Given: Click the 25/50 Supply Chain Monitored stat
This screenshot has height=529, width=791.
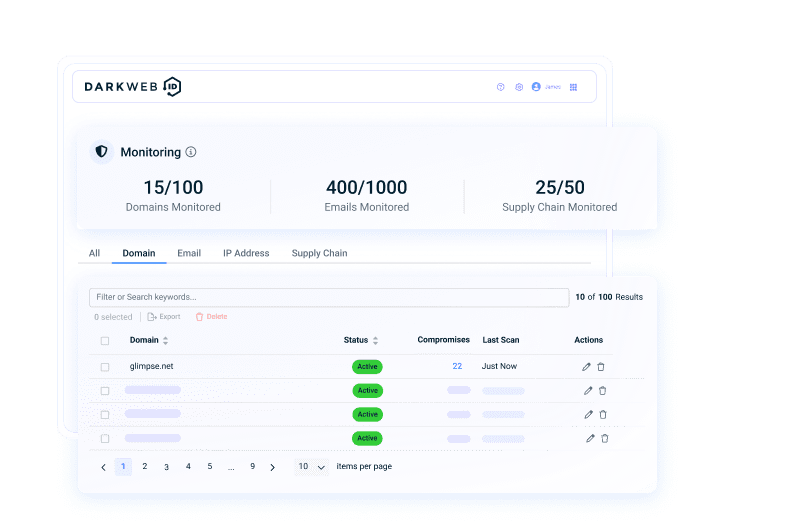Looking at the screenshot, I should click(559, 195).
